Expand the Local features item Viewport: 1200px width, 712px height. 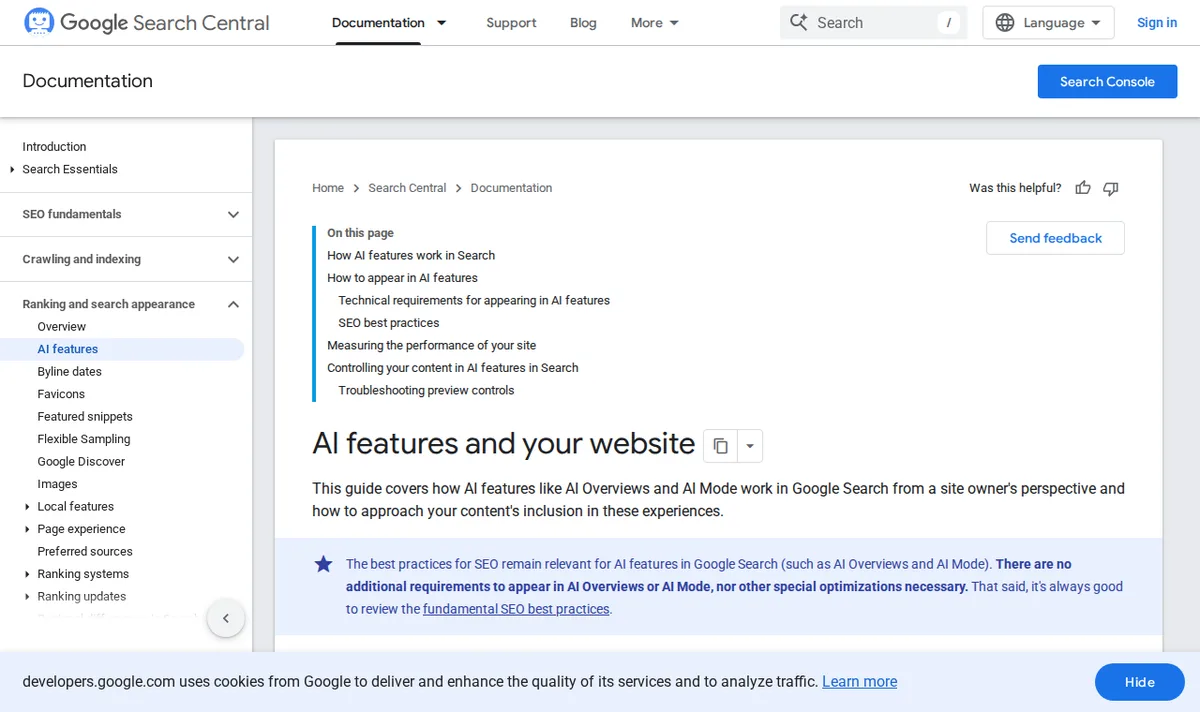(27, 506)
